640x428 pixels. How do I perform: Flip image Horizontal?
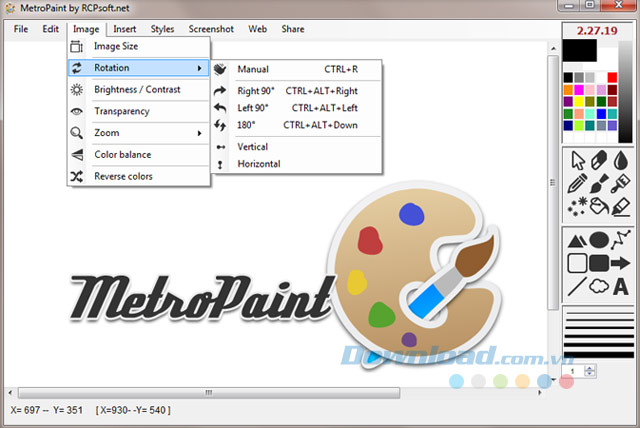(x=297, y=164)
